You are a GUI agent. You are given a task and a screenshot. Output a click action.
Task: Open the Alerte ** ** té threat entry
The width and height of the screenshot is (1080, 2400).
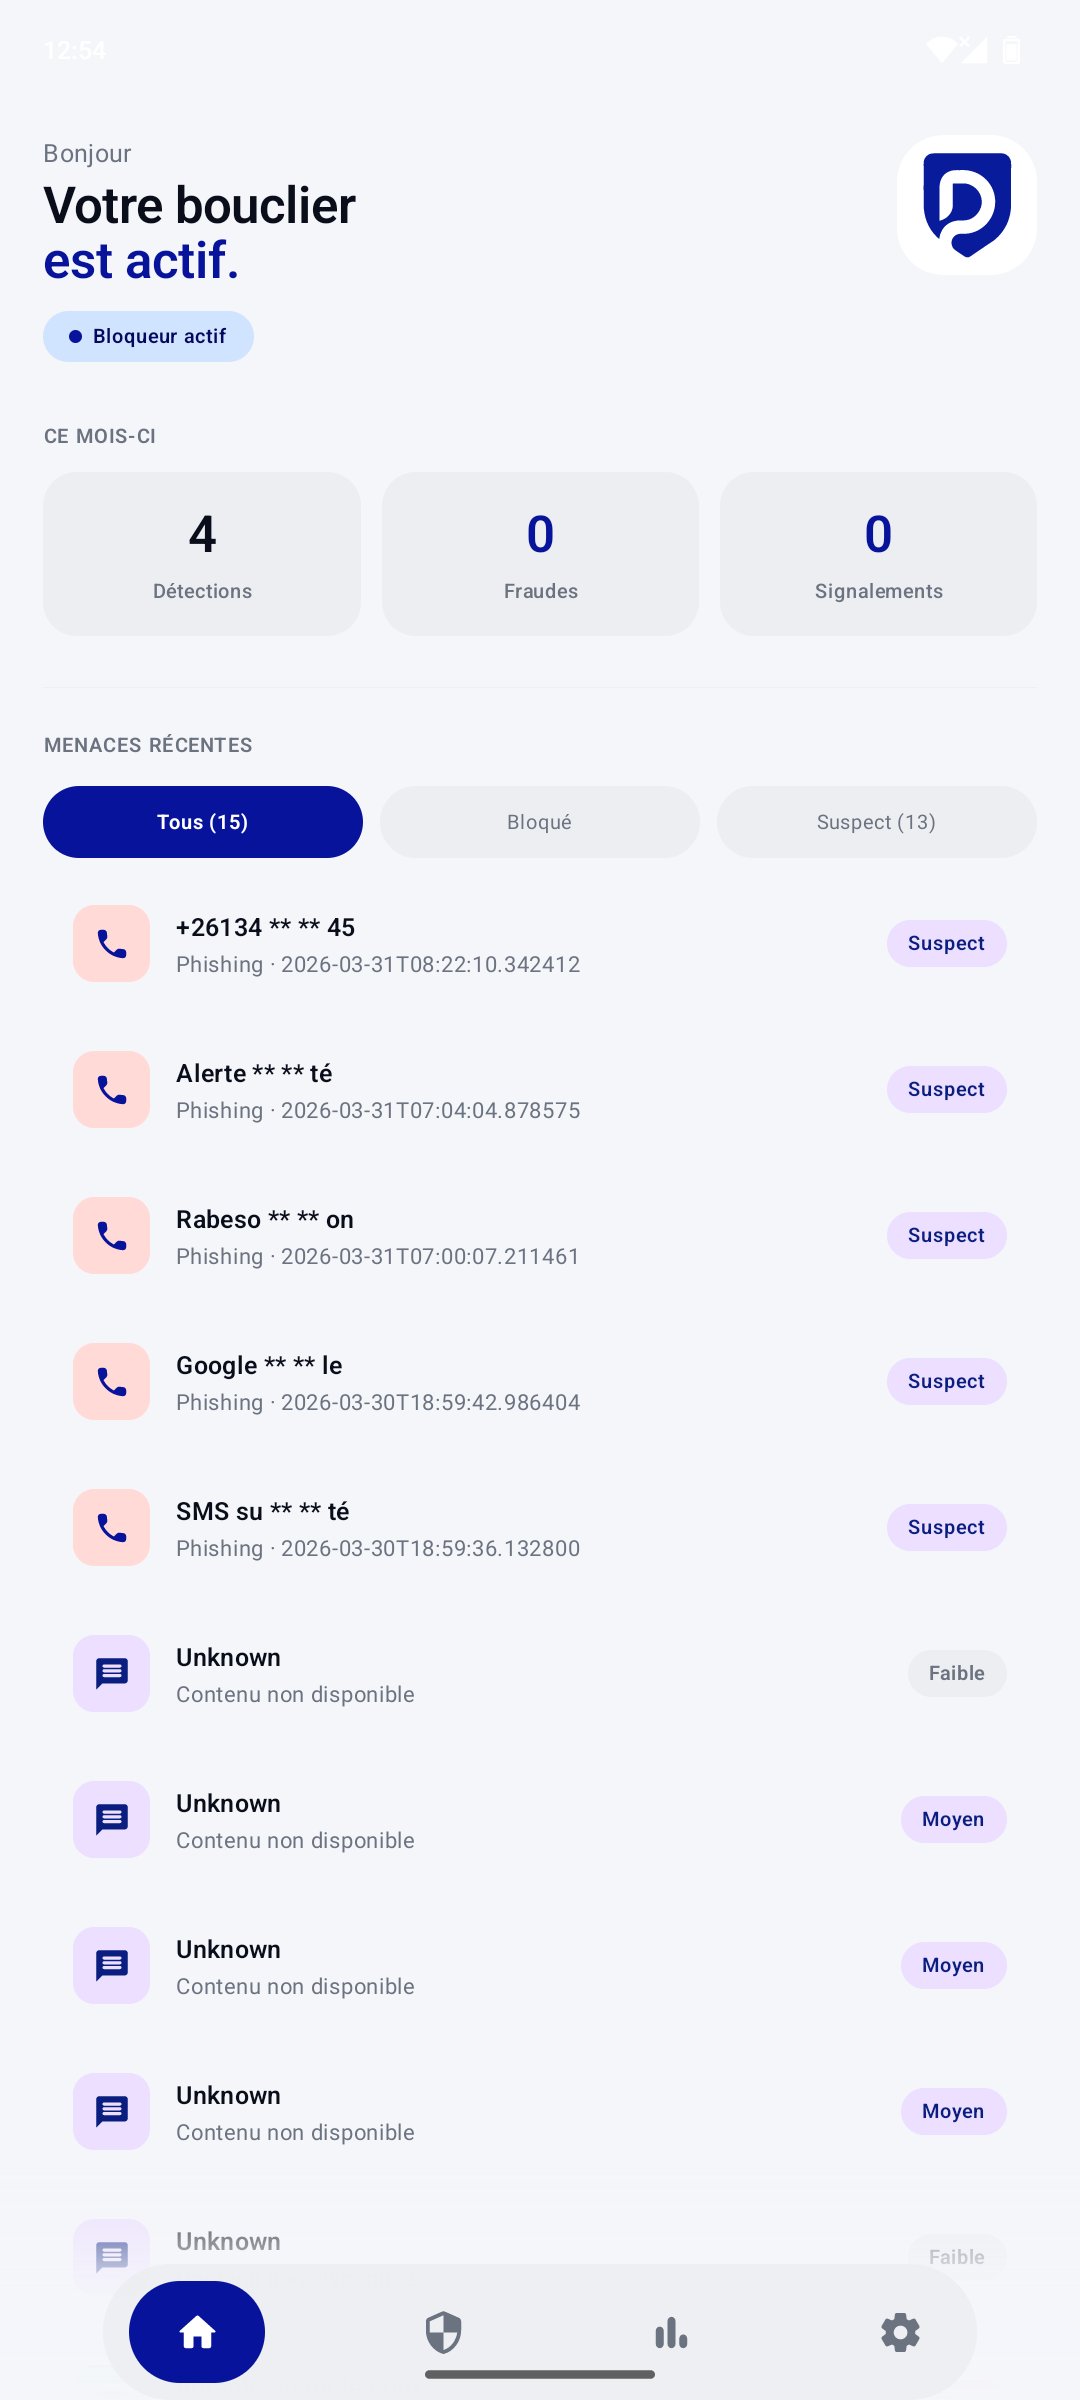pos(450,1089)
